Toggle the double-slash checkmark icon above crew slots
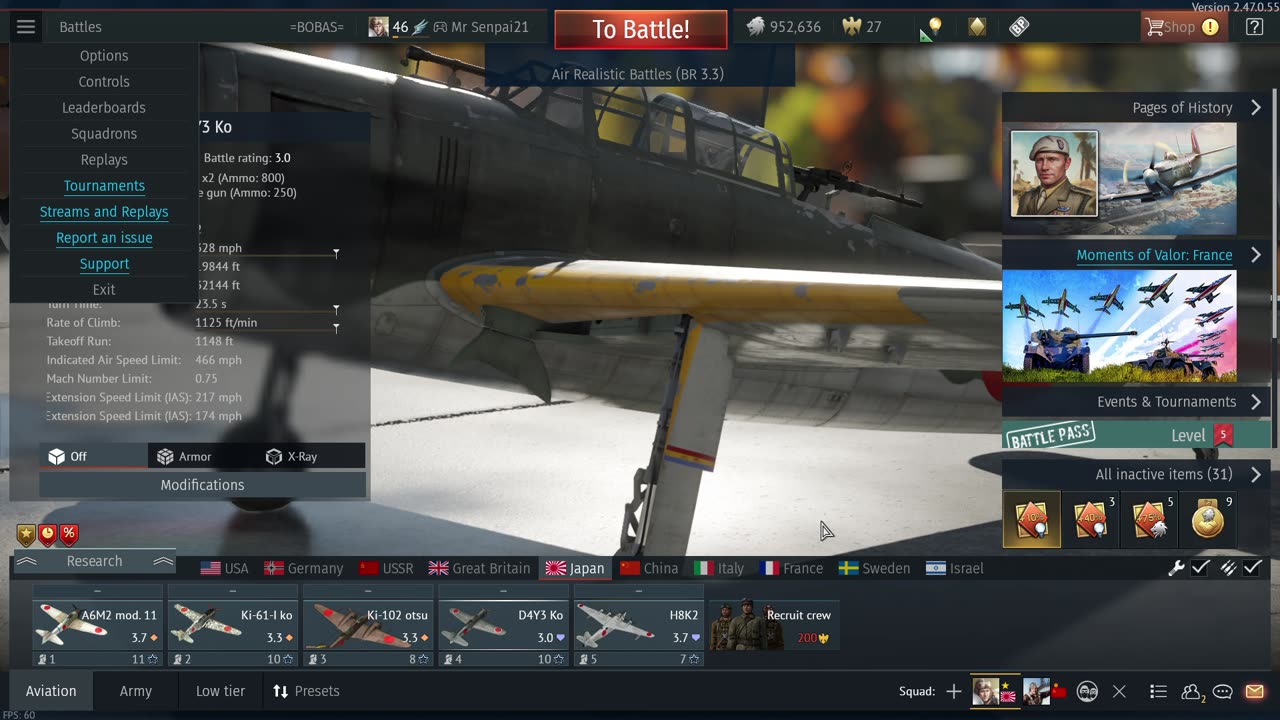1280x720 pixels. (x=1227, y=568)
